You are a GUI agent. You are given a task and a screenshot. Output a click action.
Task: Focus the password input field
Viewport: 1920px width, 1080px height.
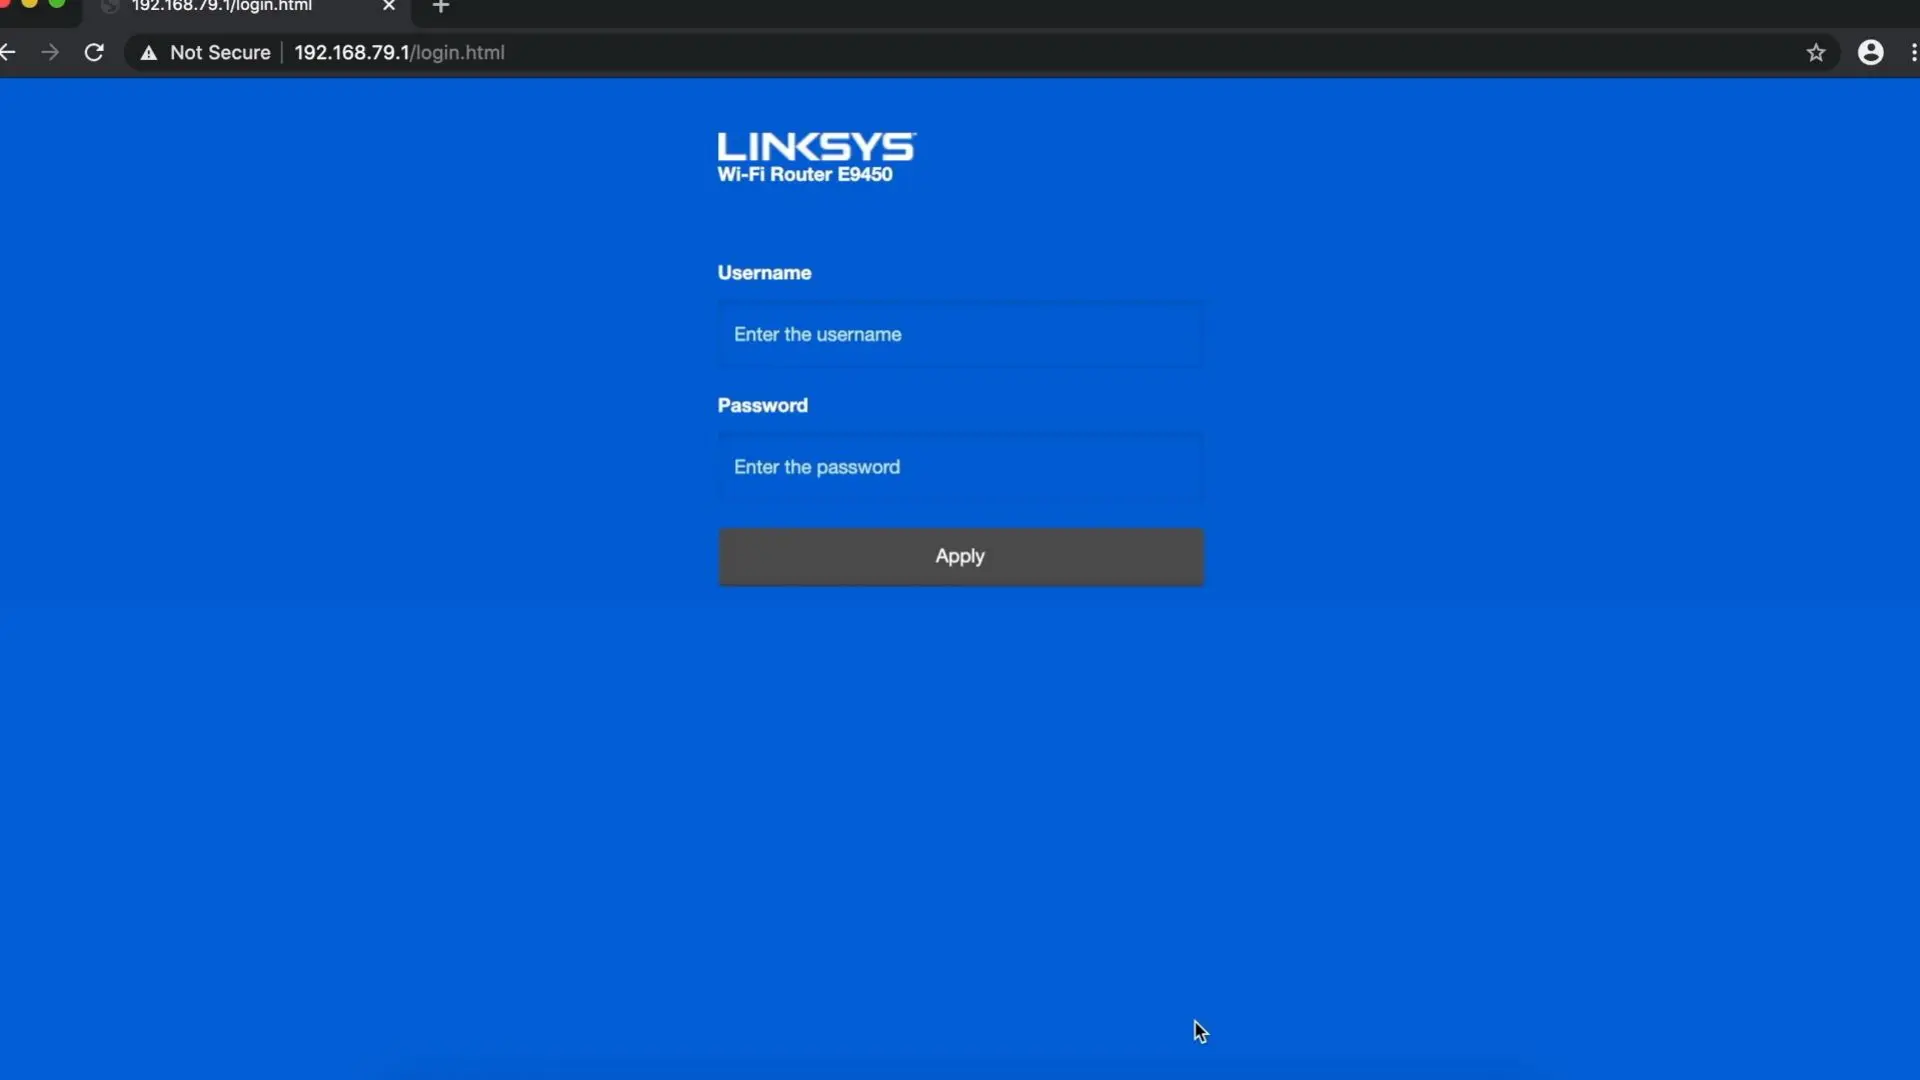coord(960,467)
